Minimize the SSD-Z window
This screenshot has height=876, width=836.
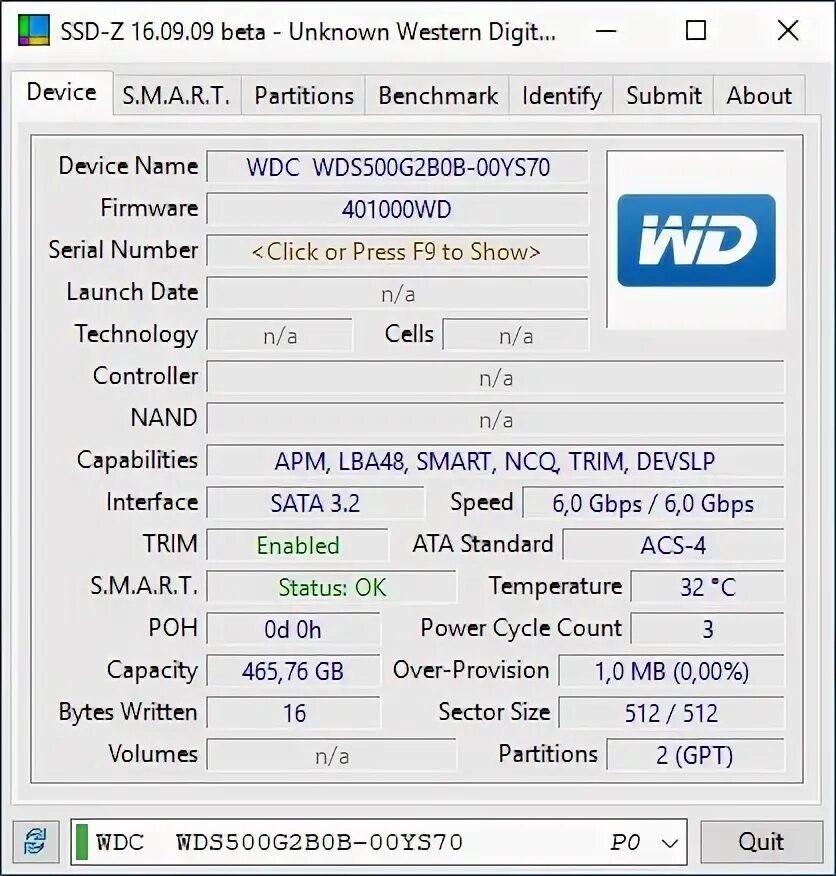click(x=606, y=31)
